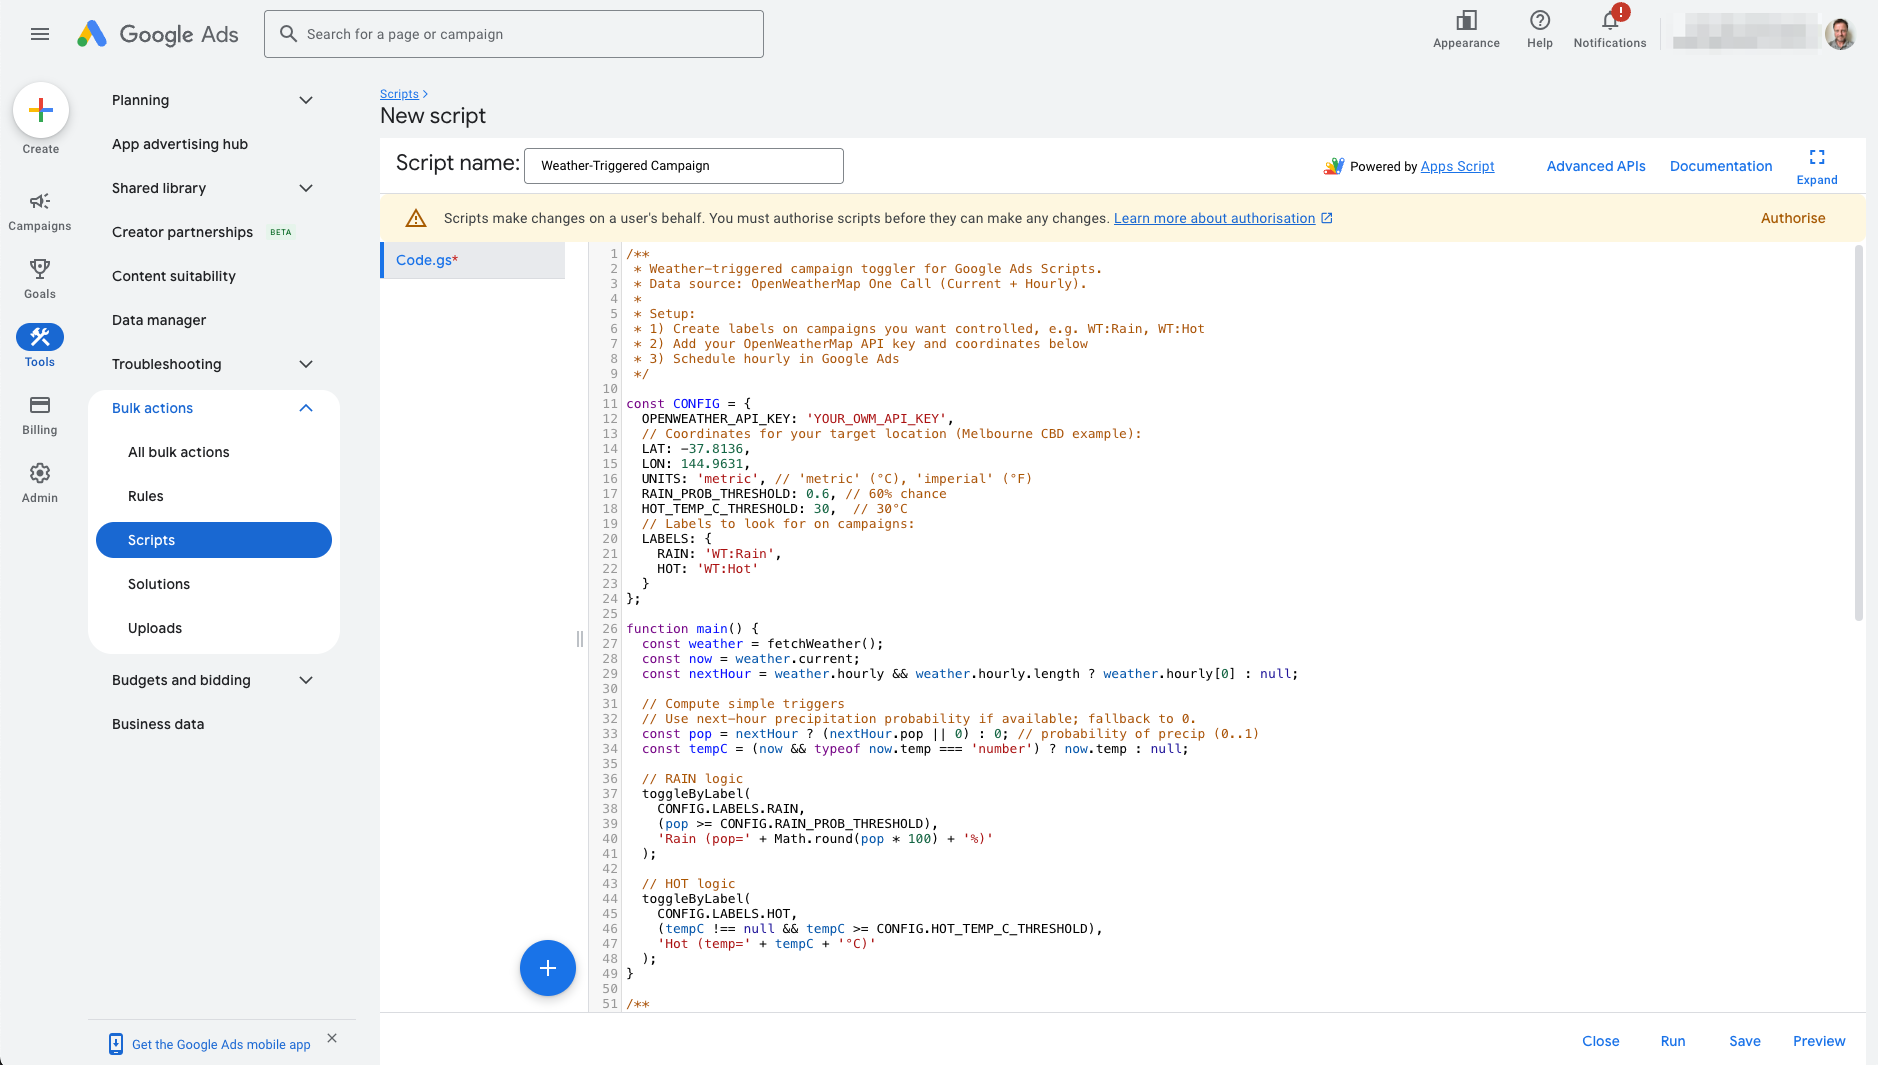The width and height of the screenshot is (1878, 1065).
Task: Switch to the Code.gs tab
Action: coord(427,259)
